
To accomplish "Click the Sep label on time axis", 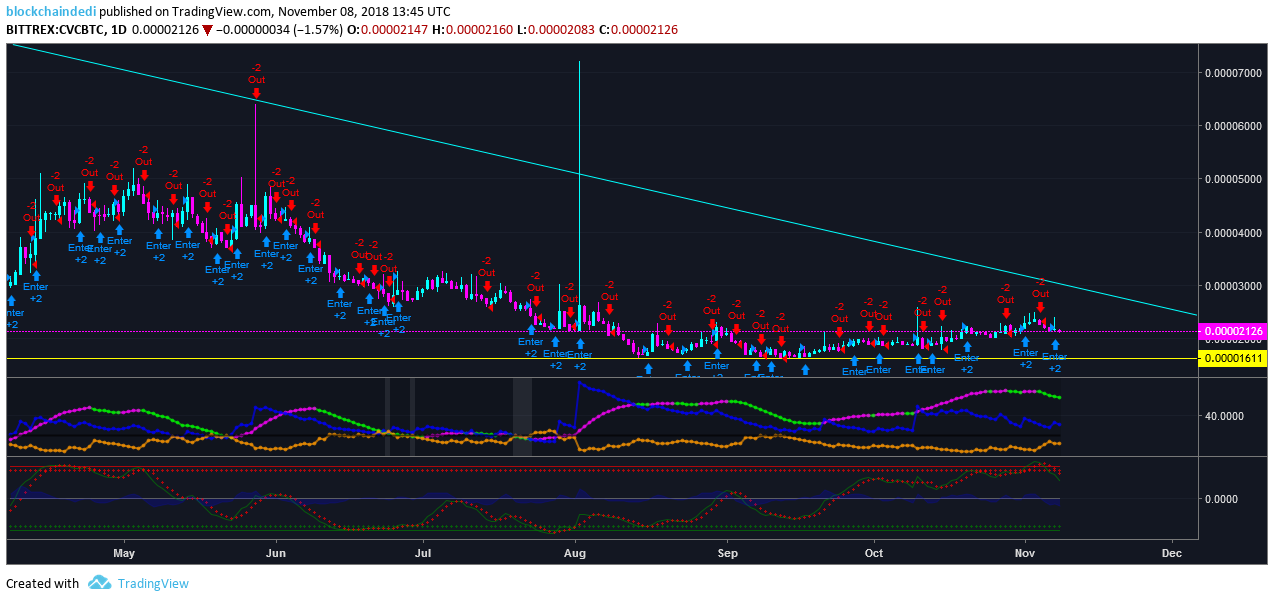I will coord(728,552).
